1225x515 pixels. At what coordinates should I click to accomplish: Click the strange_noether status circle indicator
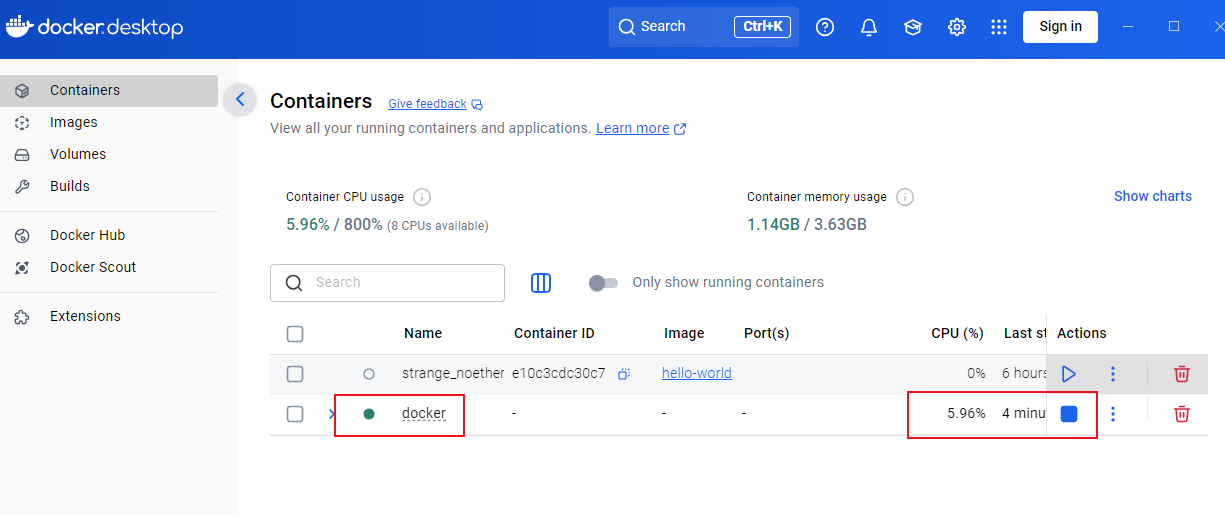(369, 374)
